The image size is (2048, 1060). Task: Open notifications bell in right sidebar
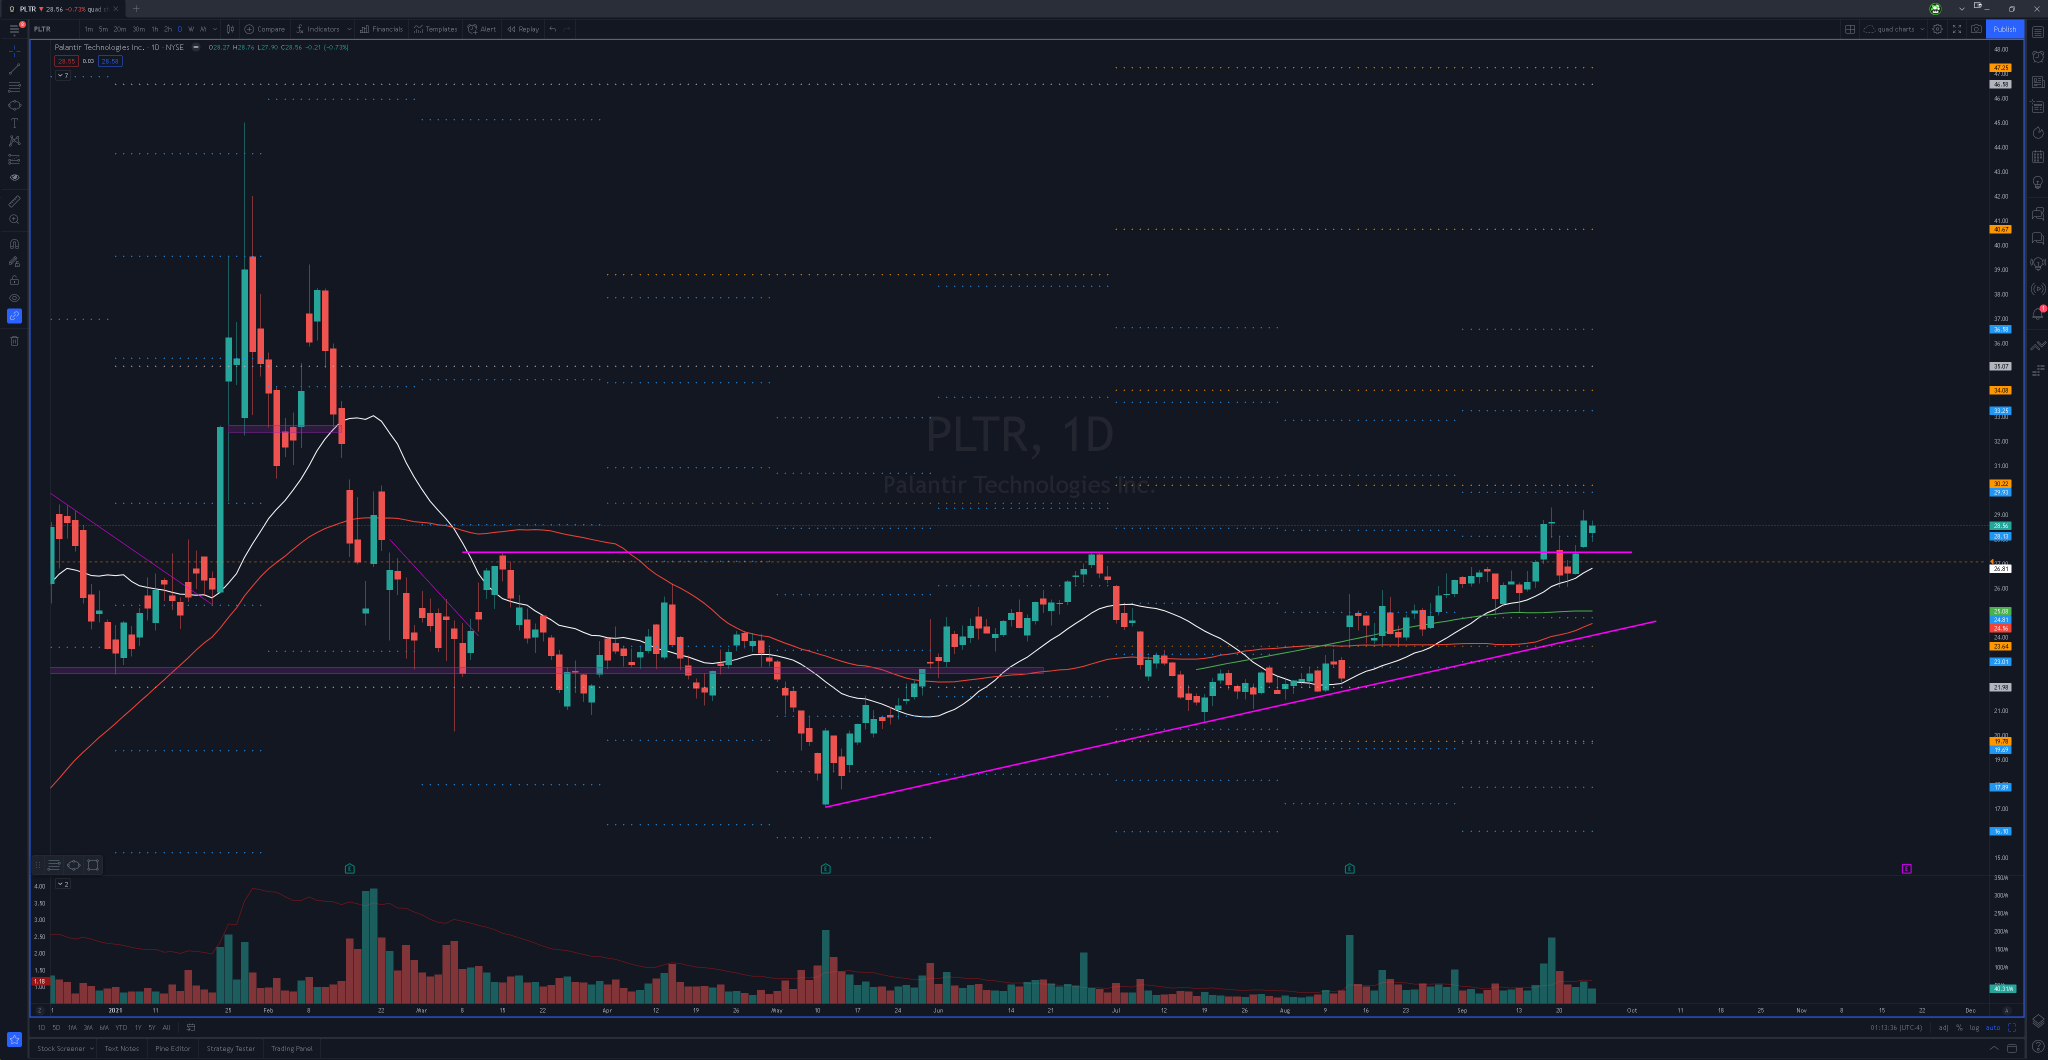coord(2037,314)
